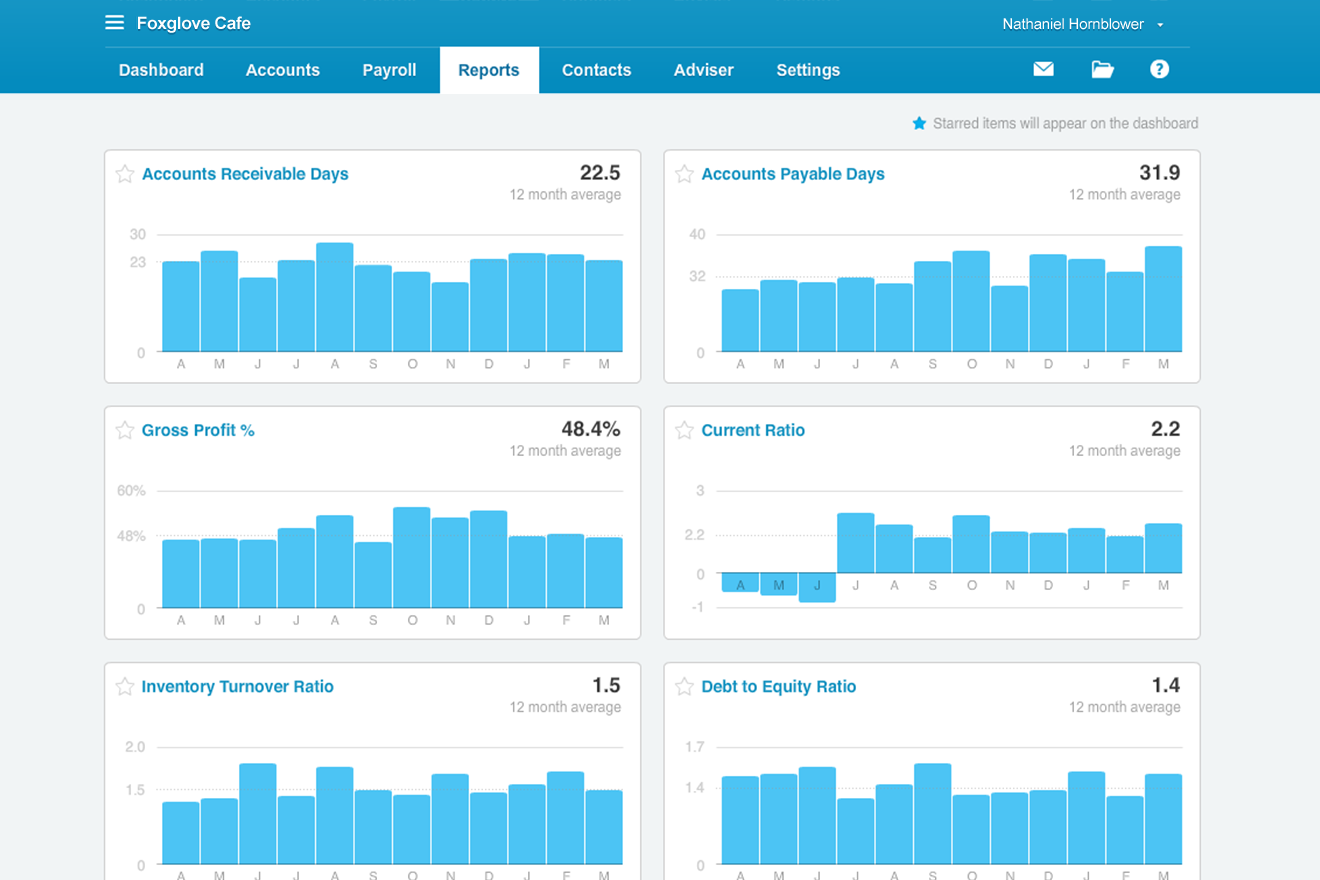The width and height of the screenshot is (1320, 880).
Task: Open the Nathaniel Hornblower account dropdown
Action: (x=1074, y=23)
